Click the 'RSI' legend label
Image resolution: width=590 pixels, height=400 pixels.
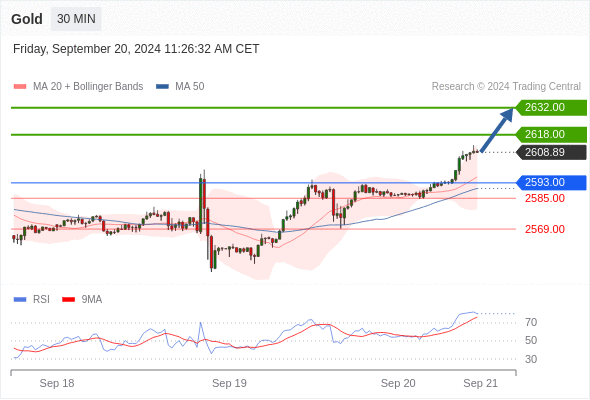tap(41, 300)
